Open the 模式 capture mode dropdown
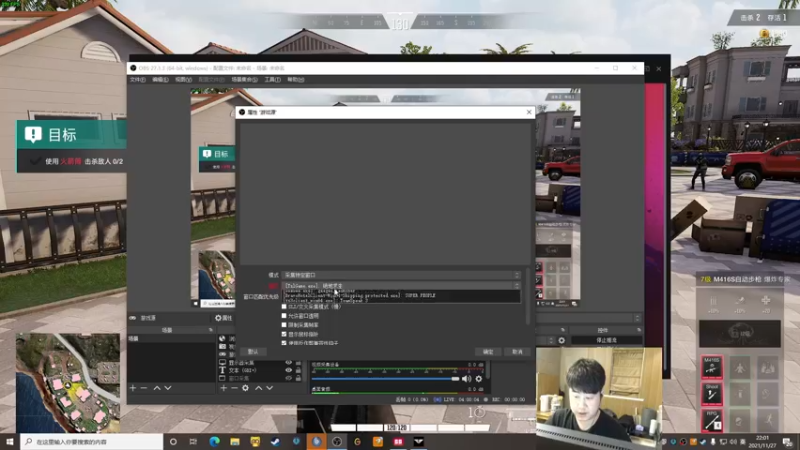 point(402,275)
